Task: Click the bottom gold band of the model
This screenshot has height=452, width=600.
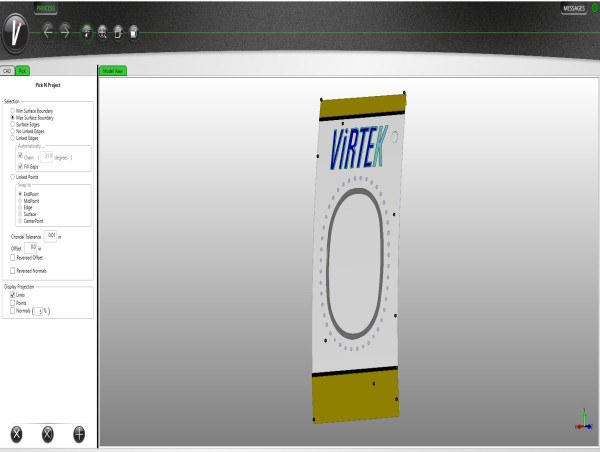Action: [x=355, y=397]
